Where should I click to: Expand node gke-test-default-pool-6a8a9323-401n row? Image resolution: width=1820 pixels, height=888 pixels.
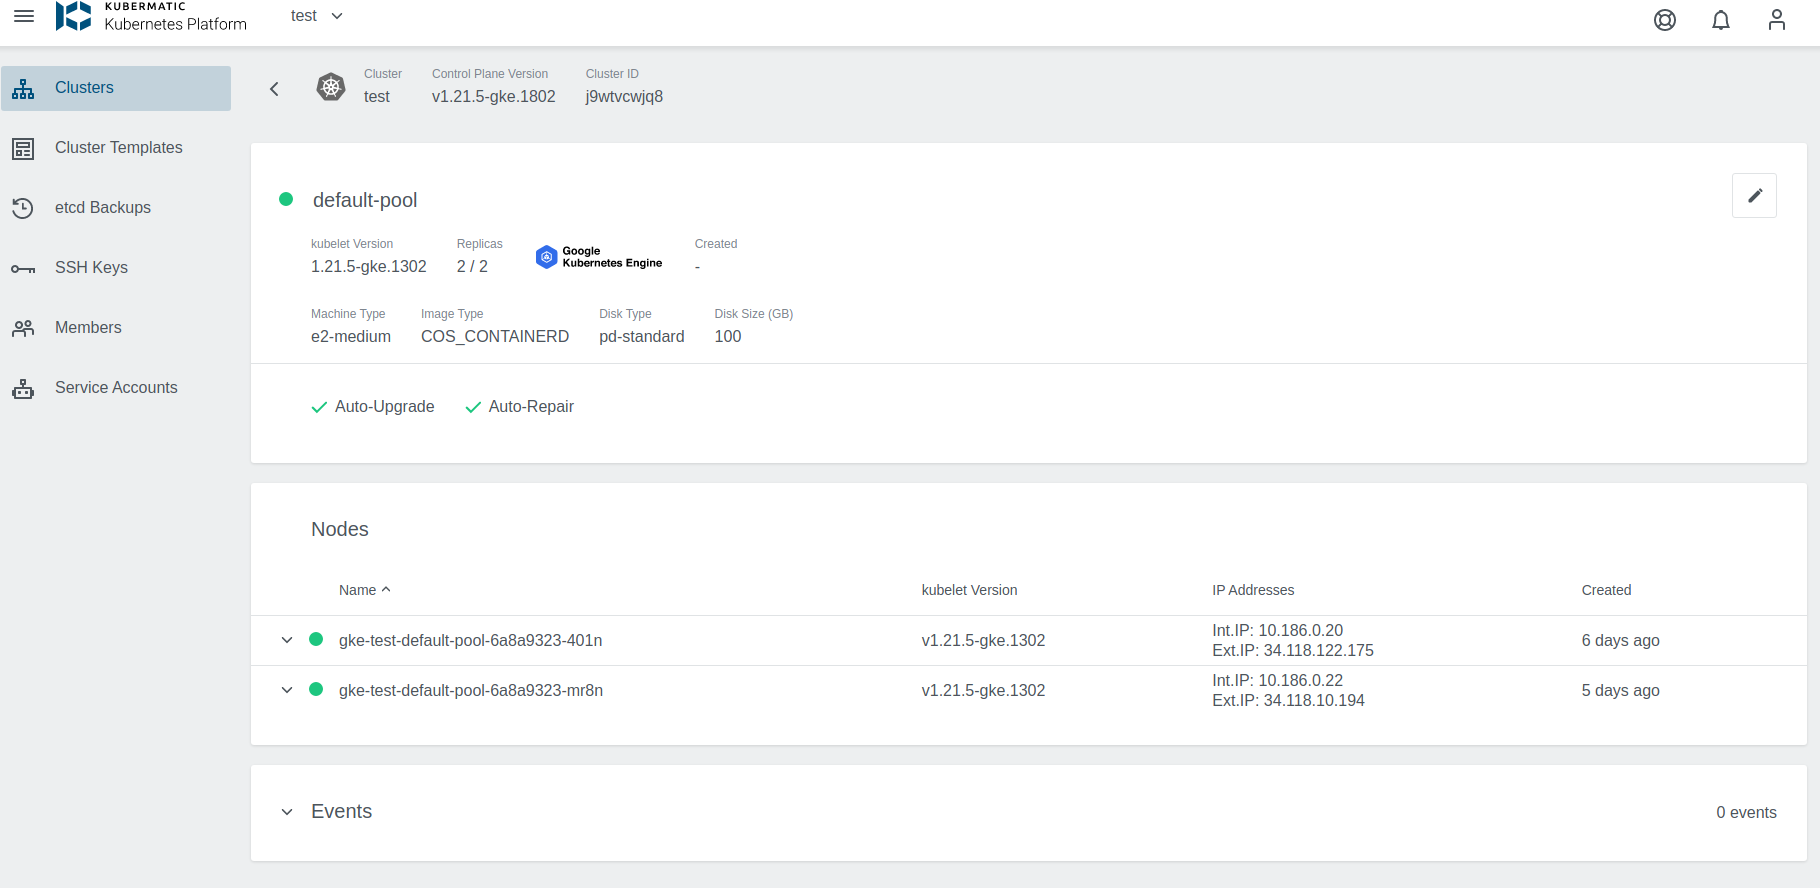coord(287,640)
